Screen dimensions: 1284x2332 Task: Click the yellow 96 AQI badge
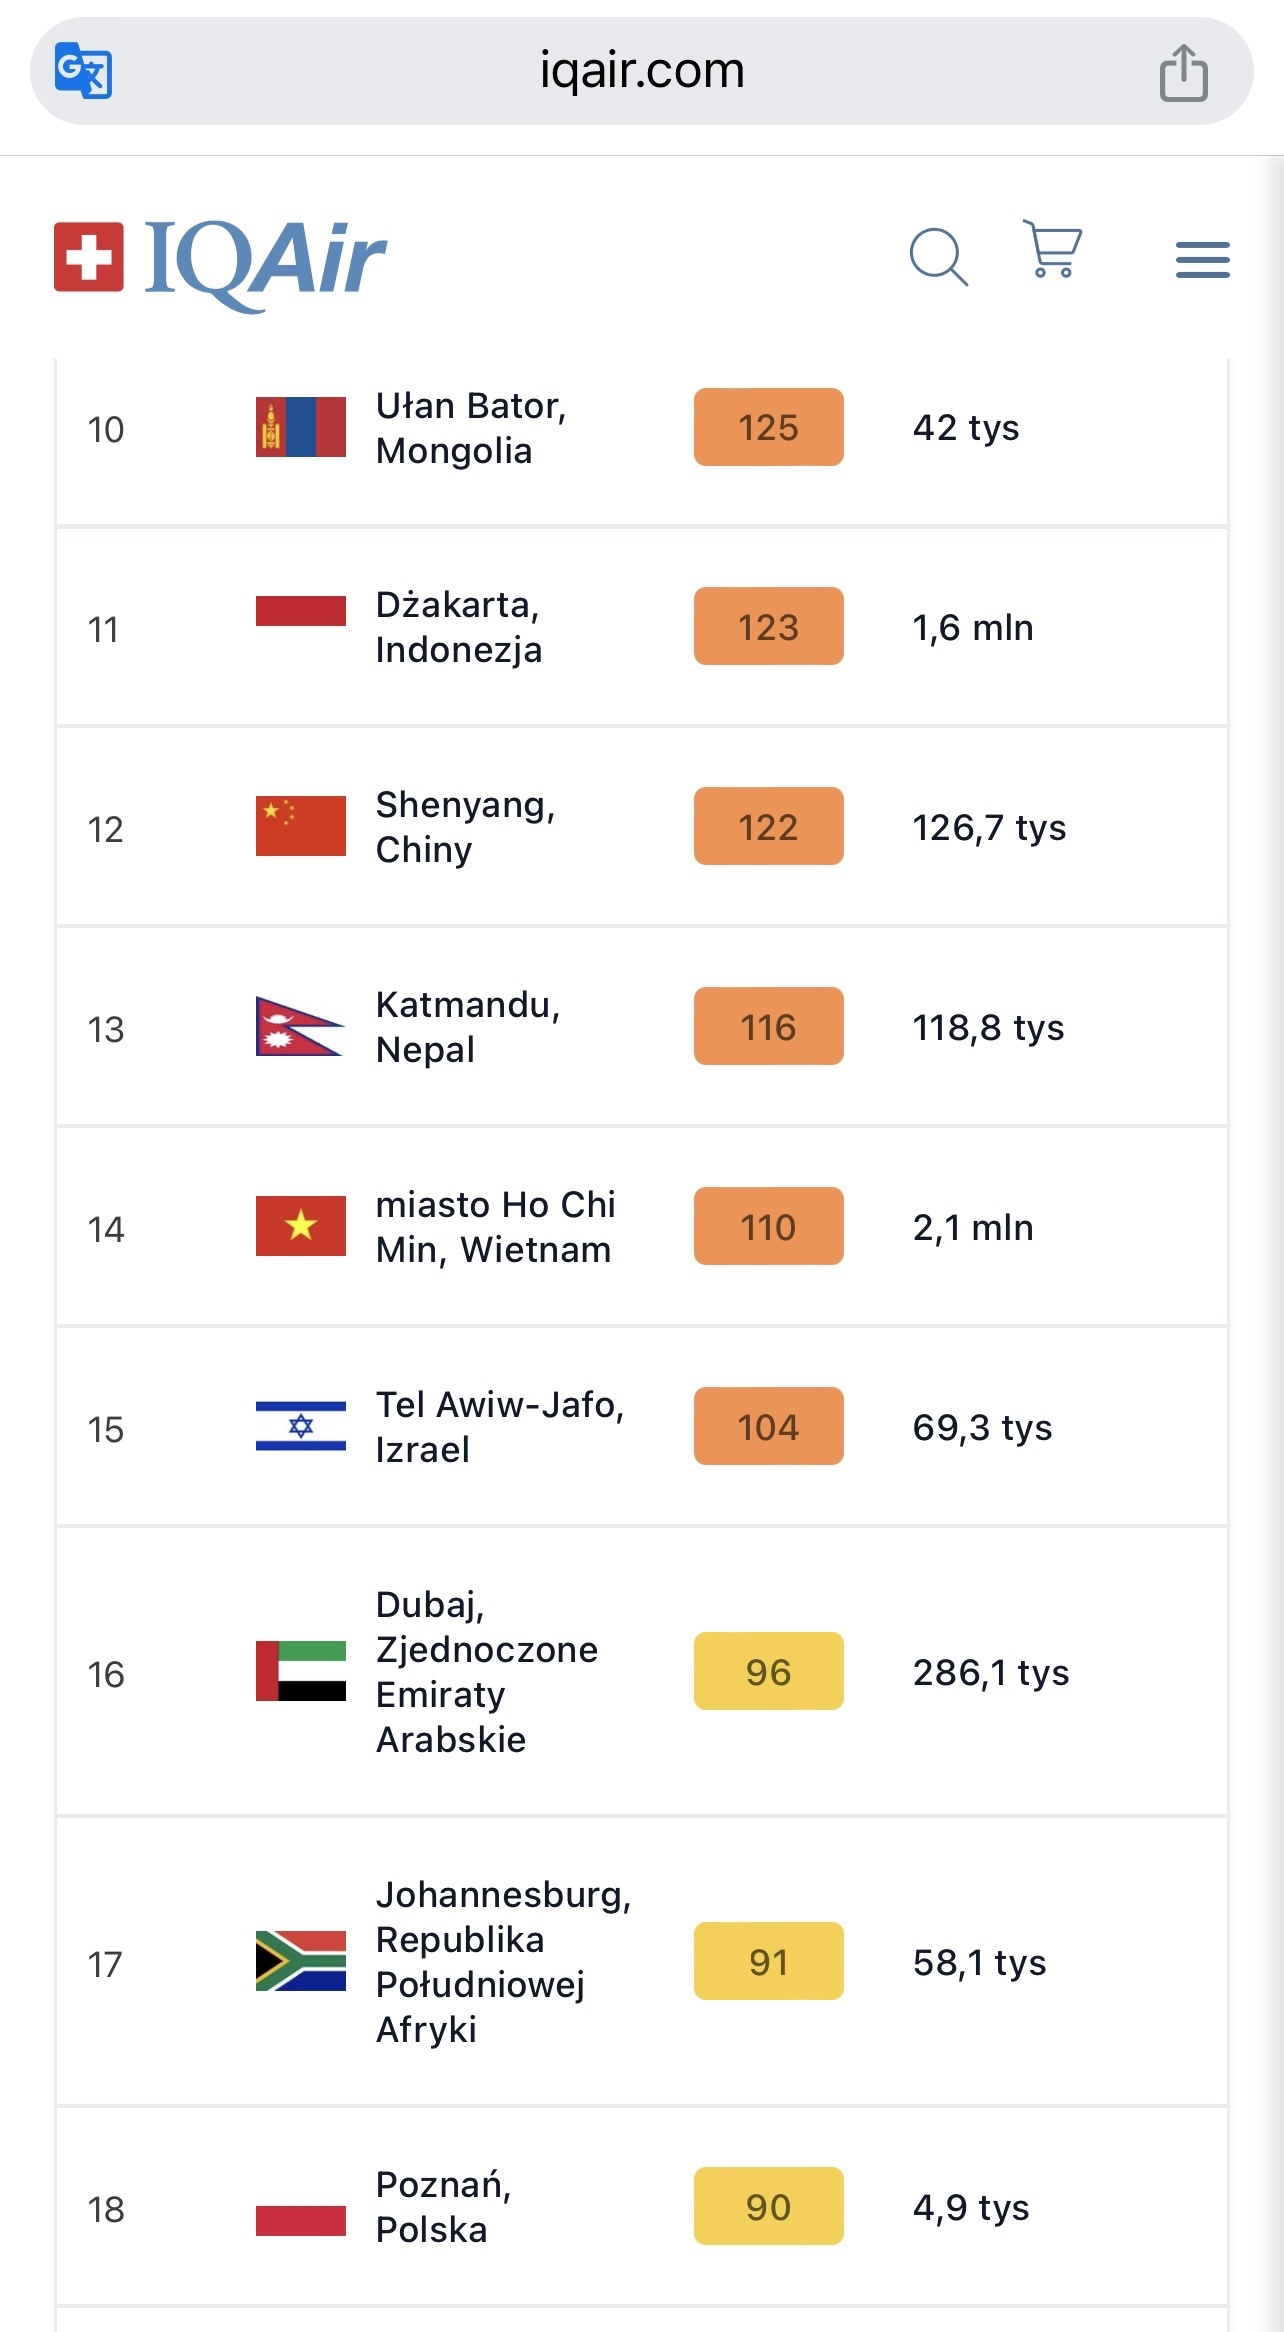click(768, 1671)
